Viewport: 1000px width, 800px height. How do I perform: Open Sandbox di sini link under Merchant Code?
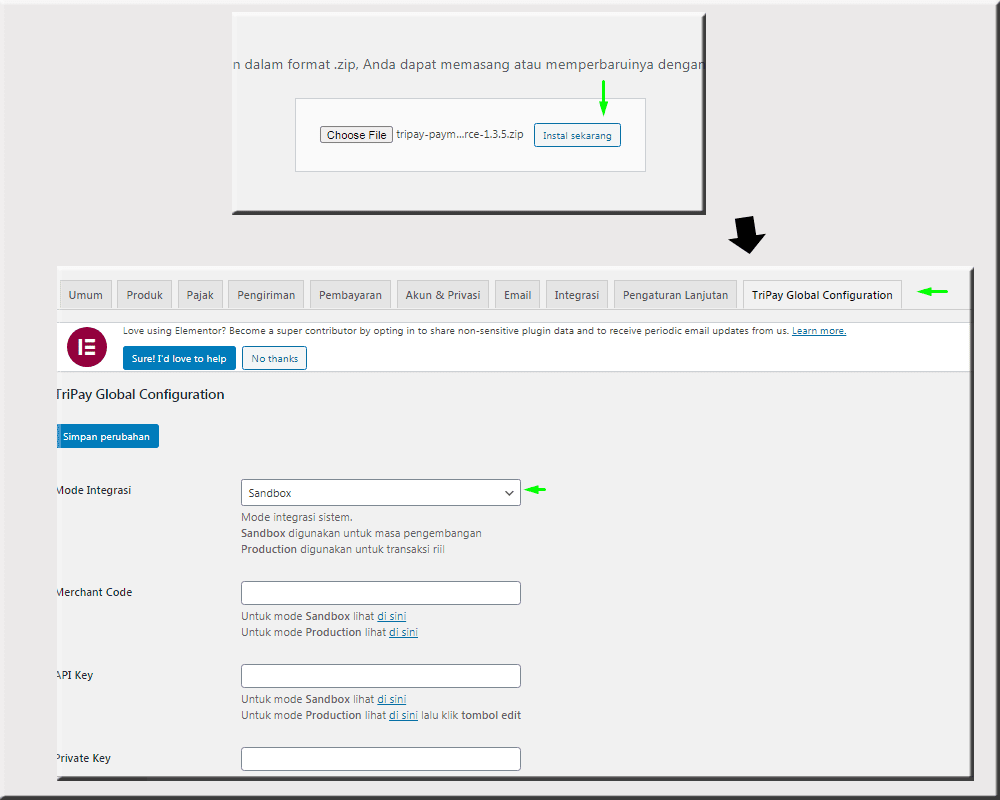point(391,616)
